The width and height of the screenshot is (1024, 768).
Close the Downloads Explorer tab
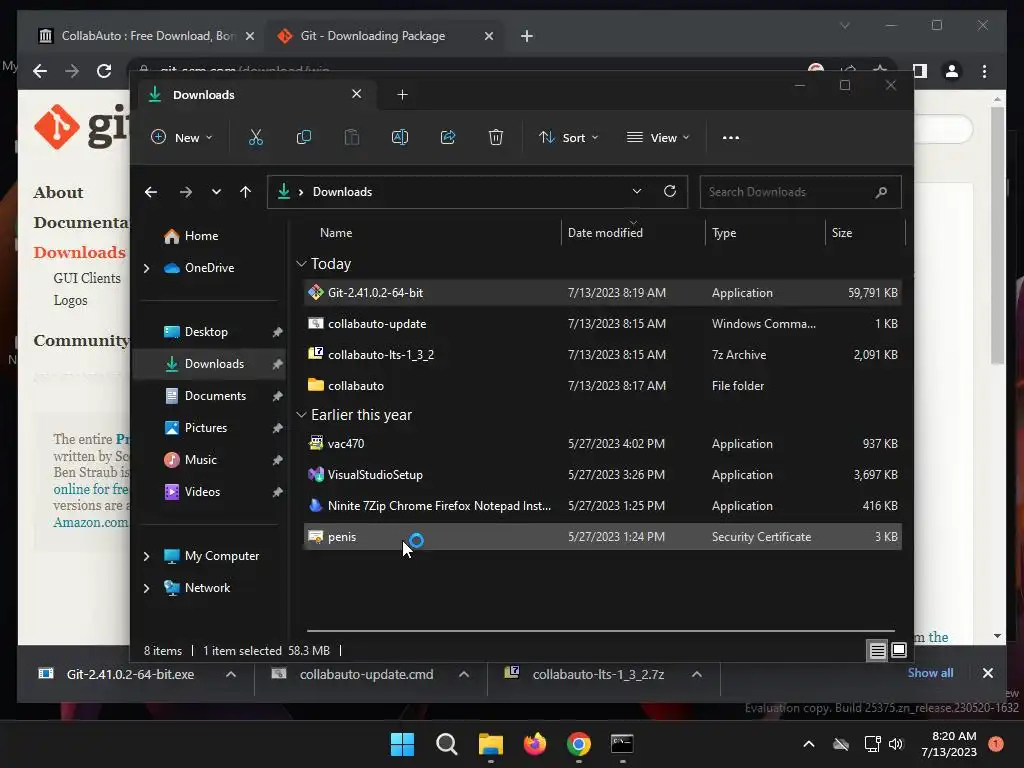(357, 94)
